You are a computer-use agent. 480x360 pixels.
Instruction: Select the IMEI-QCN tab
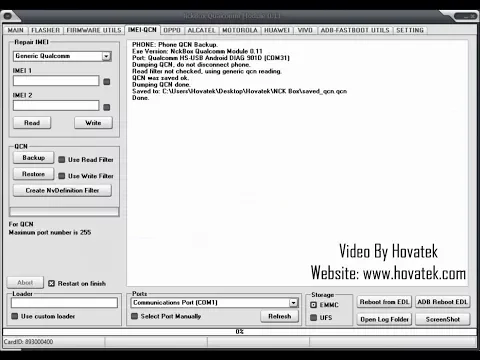pyautogui.click(x=142, y=30)
